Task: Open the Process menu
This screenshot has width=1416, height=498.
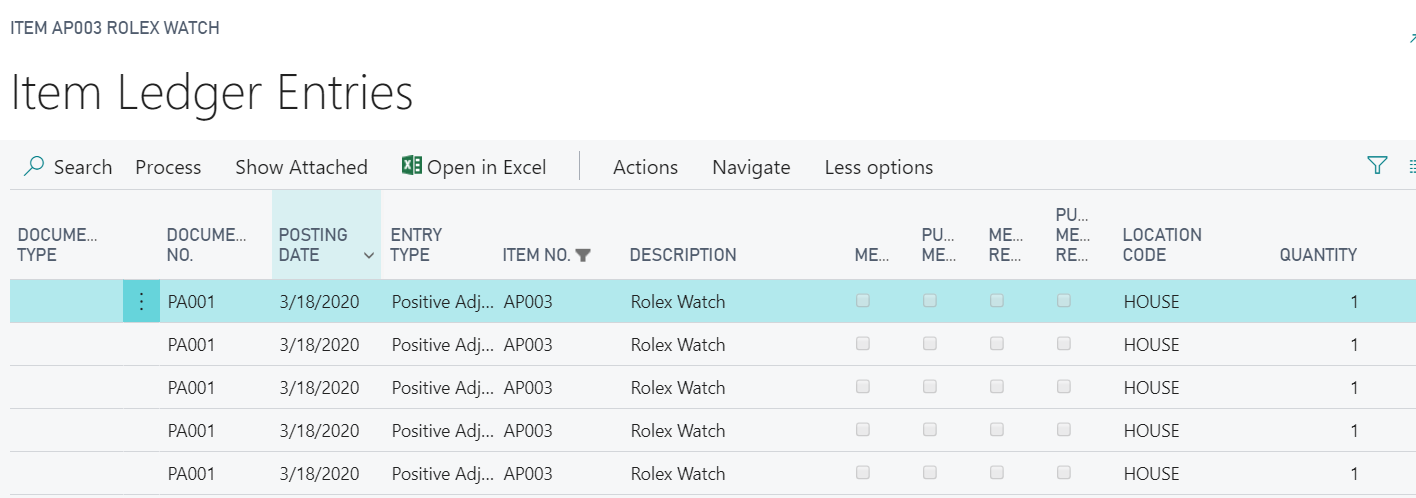Action: point(168,167)
